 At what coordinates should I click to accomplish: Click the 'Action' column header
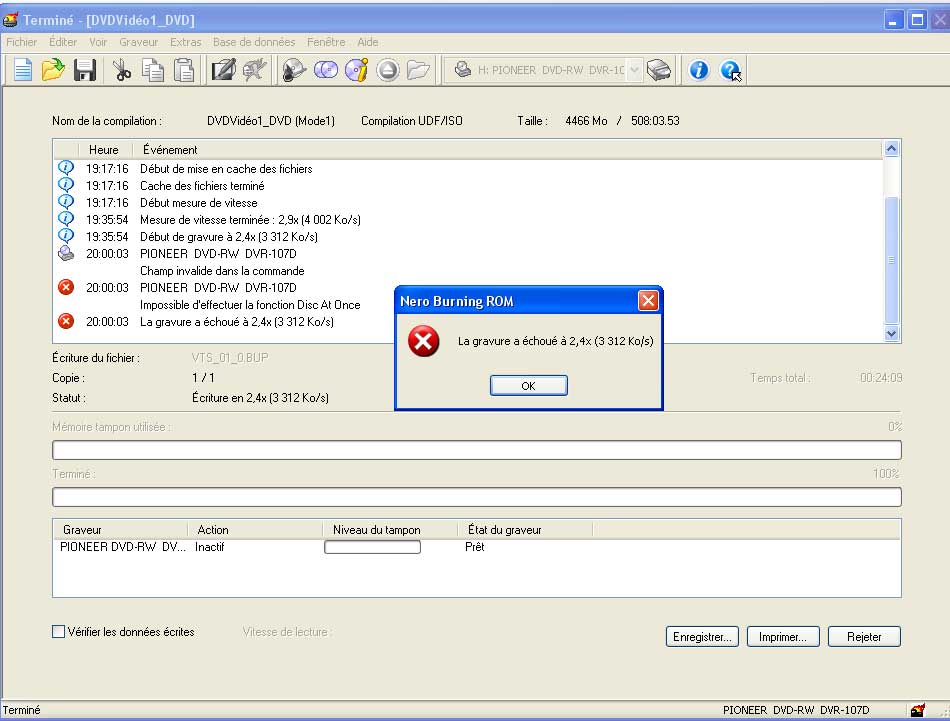coord(255,530)
